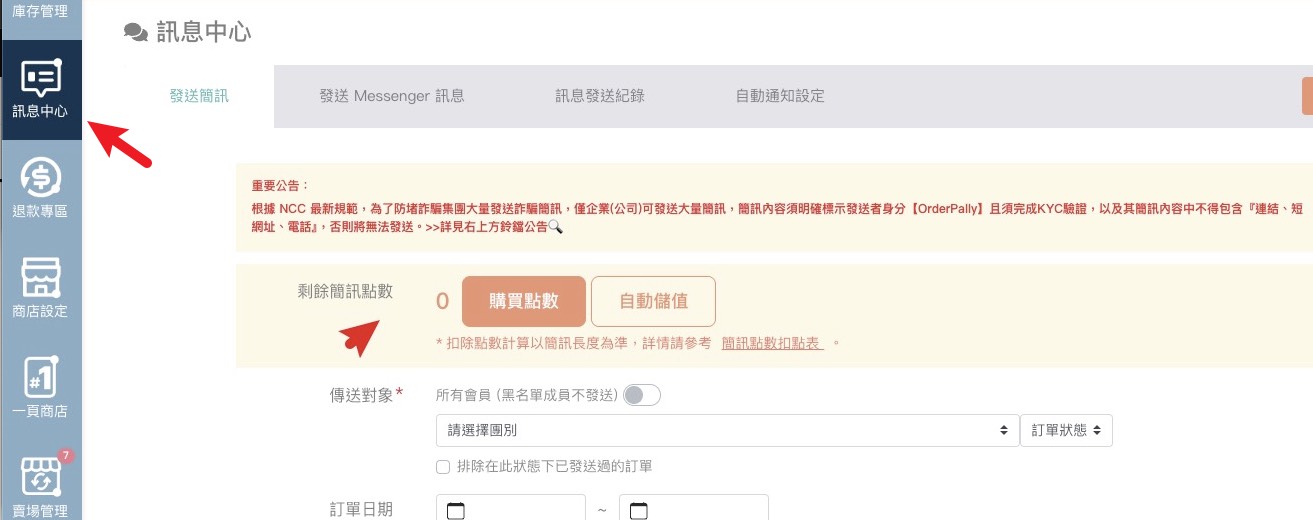Image resolution: width=1313 pixels, height=520 pixels.
Task: Click the 自動儲值 button
Action: (653, 301)
